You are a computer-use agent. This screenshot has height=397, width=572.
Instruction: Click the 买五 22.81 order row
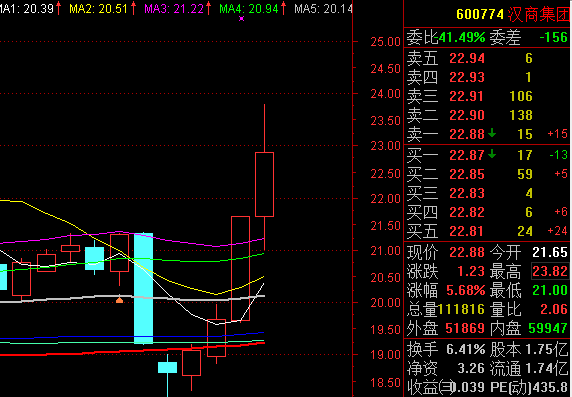click(x=487, y=231)
